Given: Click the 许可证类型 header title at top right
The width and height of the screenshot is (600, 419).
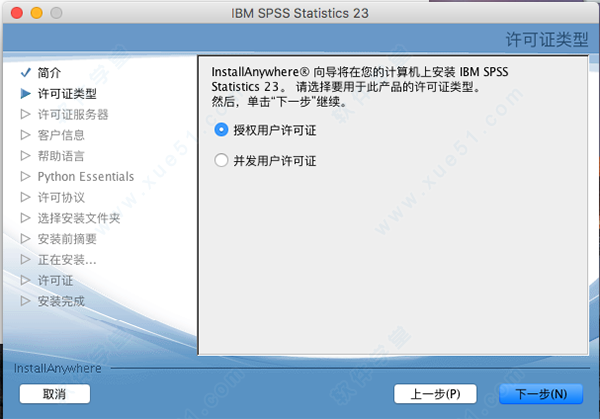Looking at the screenshot, I should pyautogui.click(x=547, y=39).
